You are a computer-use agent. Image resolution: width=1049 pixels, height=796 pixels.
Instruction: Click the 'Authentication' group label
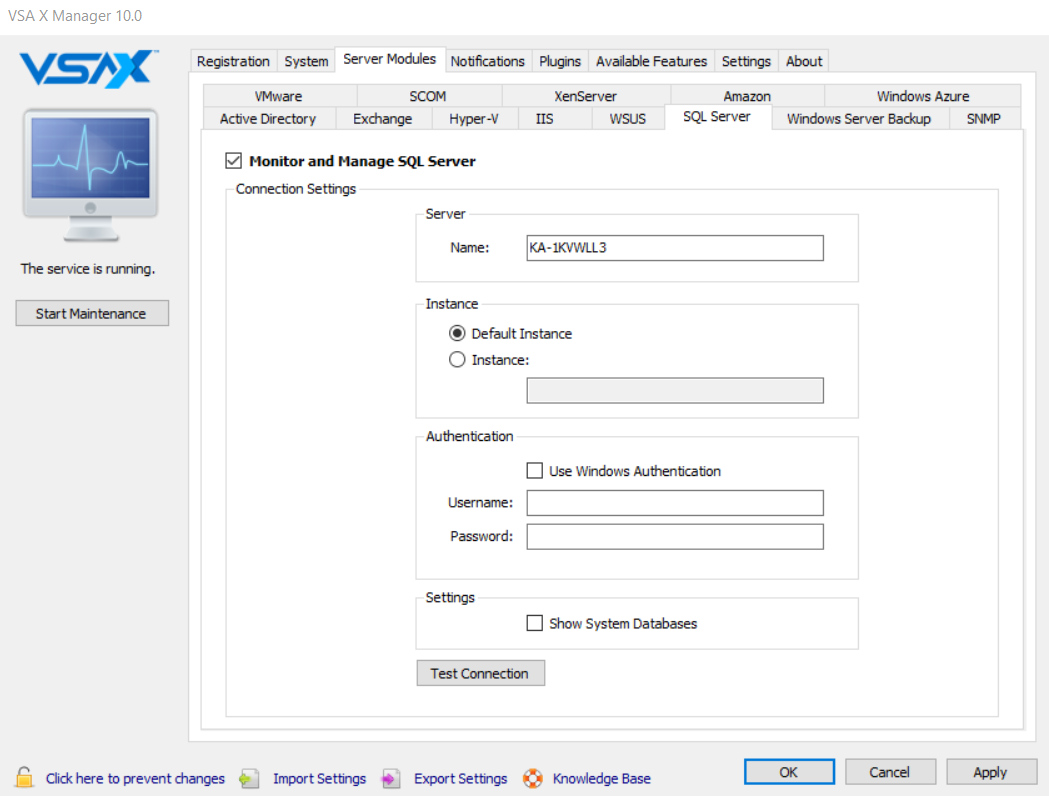[x=470, y=436]
